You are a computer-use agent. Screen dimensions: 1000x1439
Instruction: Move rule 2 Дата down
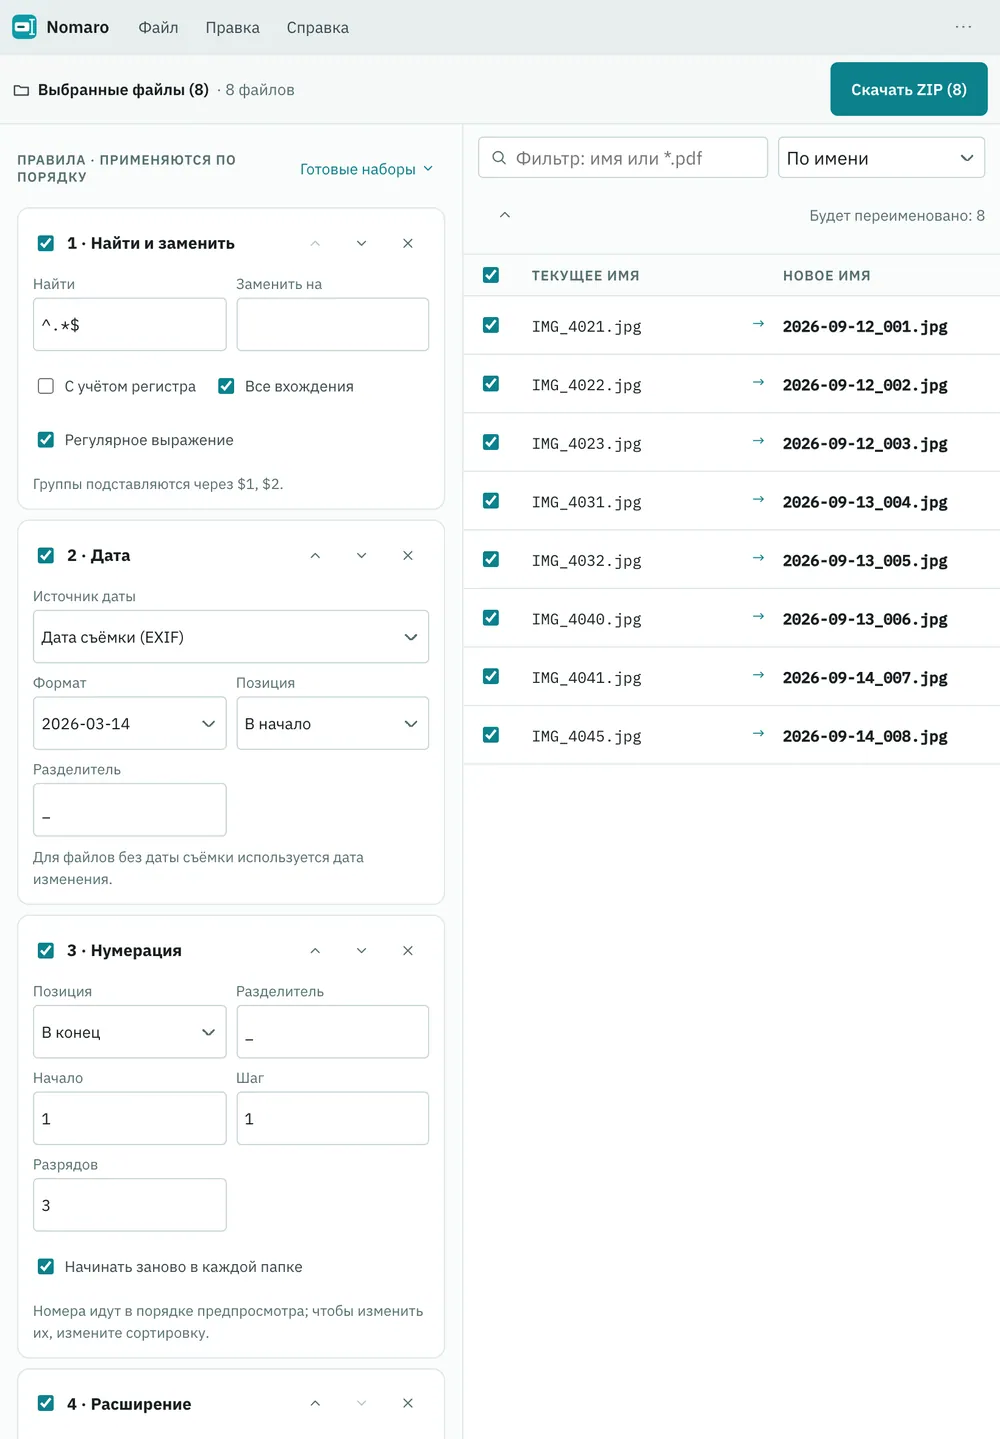pos(361,555)
